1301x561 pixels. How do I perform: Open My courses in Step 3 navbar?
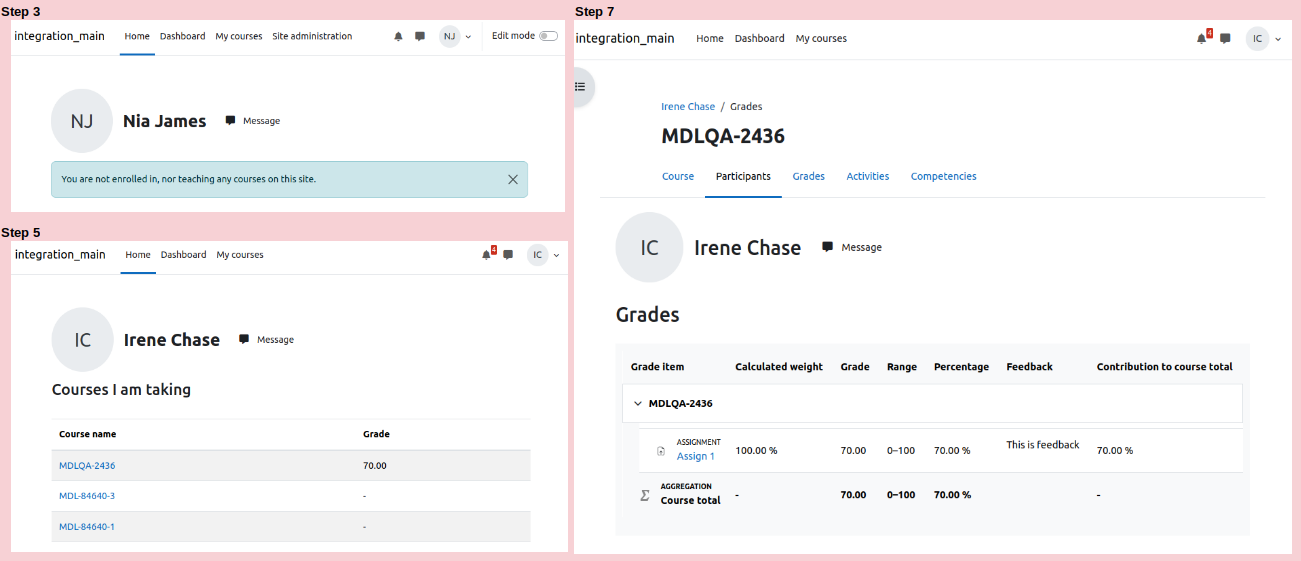coord(239,36)
